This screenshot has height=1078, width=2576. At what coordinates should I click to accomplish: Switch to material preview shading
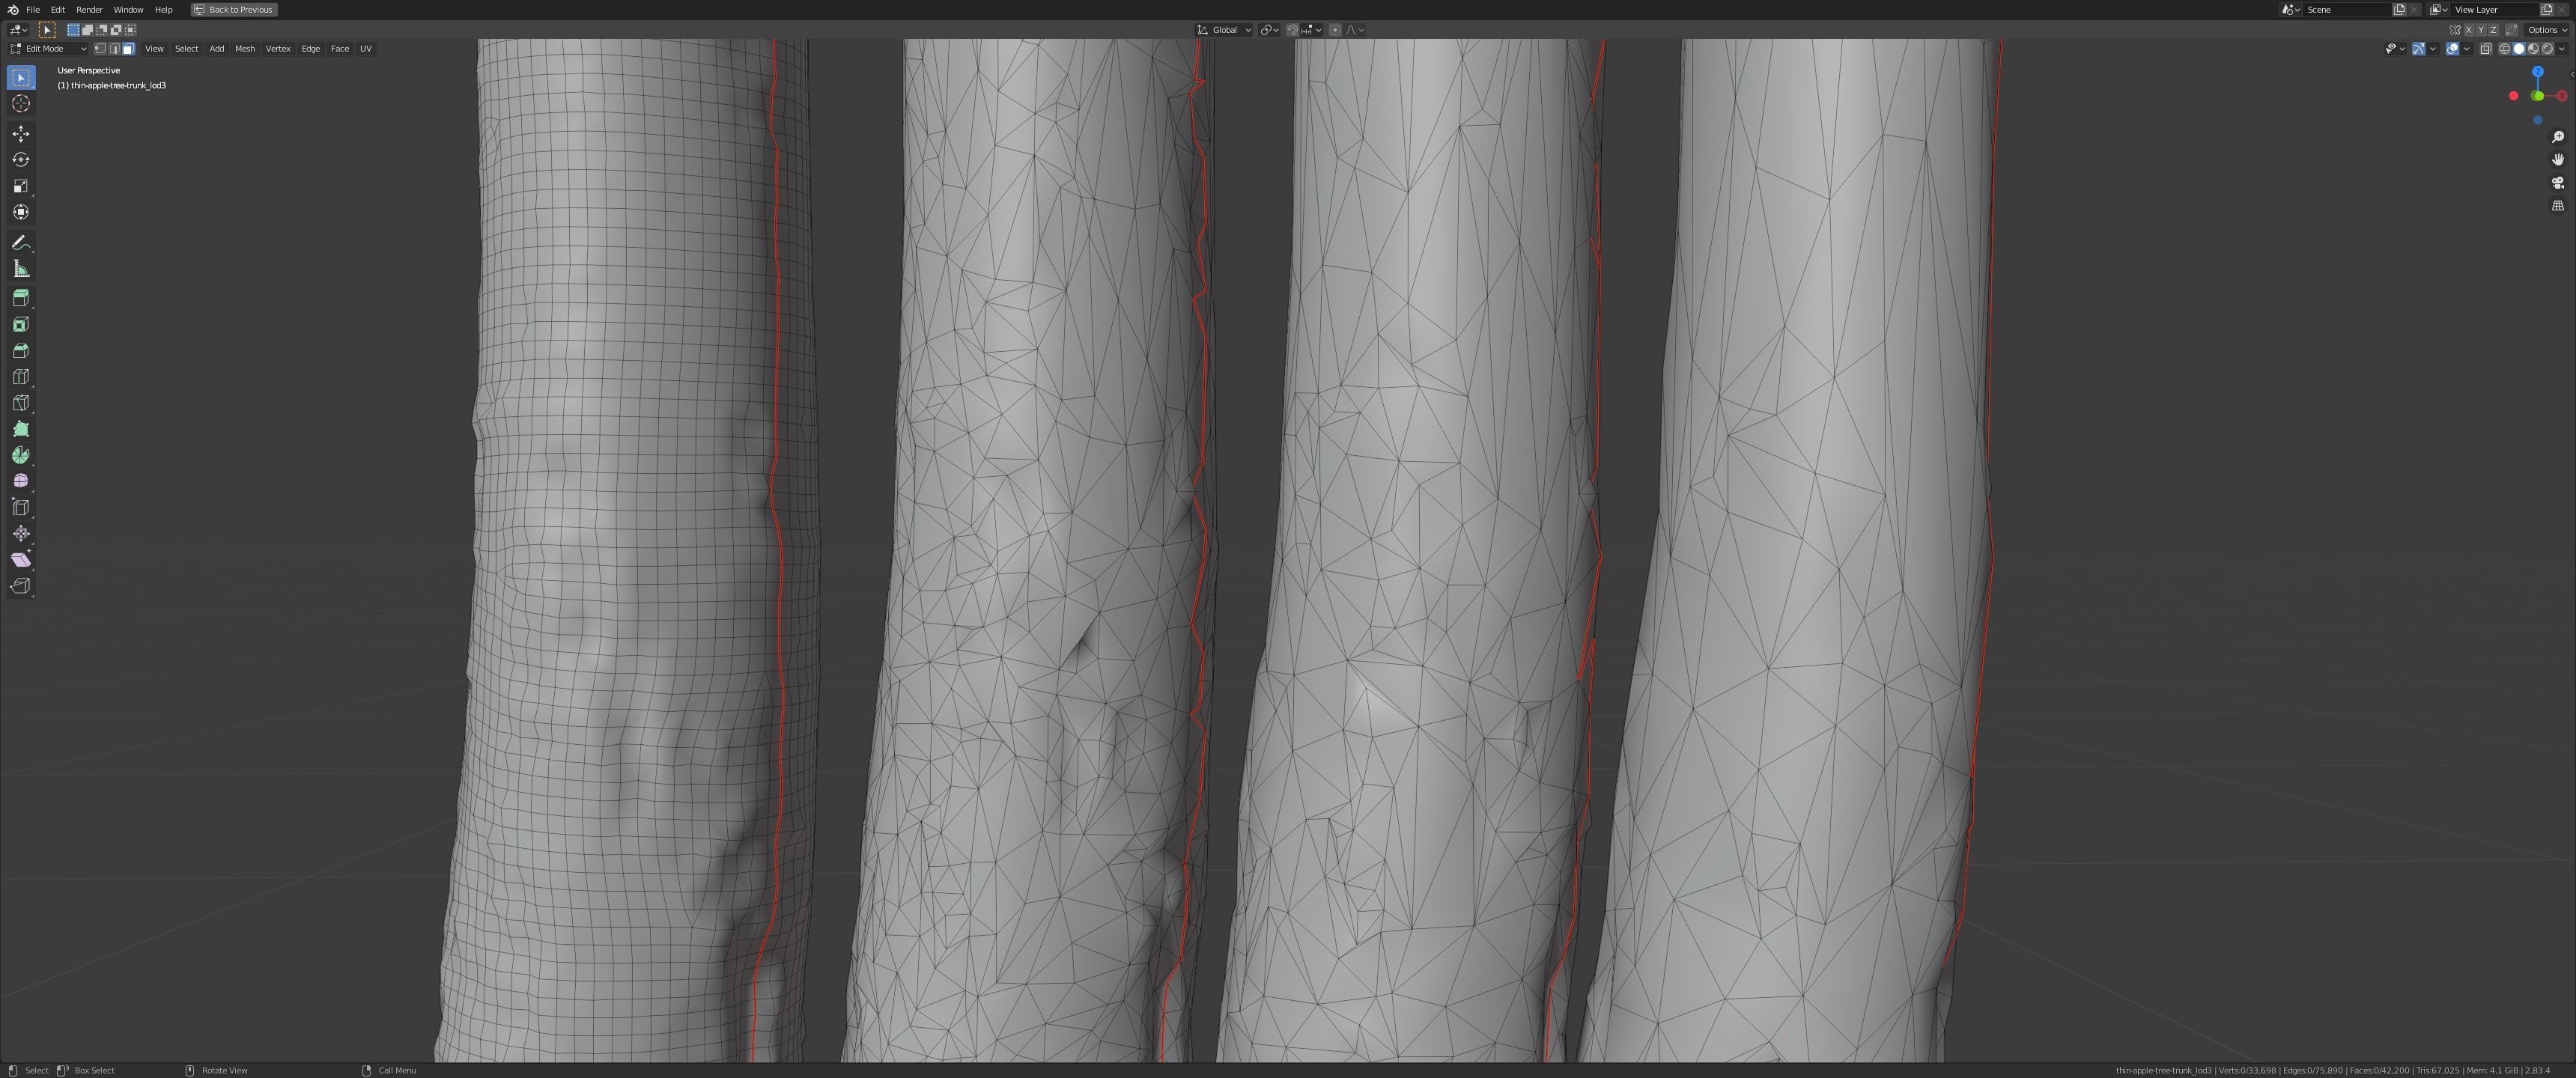(x=2533, y=49)
